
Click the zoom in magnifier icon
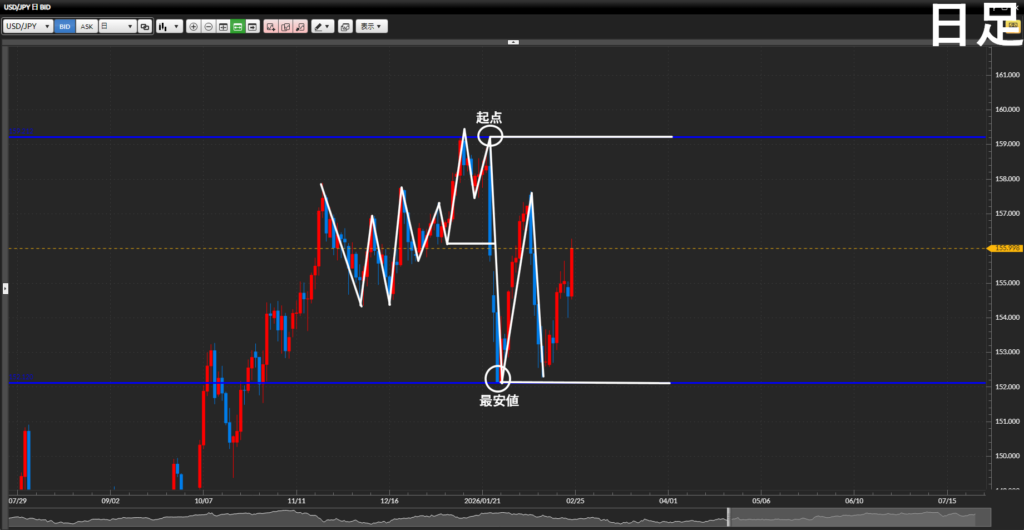point(194,26)
